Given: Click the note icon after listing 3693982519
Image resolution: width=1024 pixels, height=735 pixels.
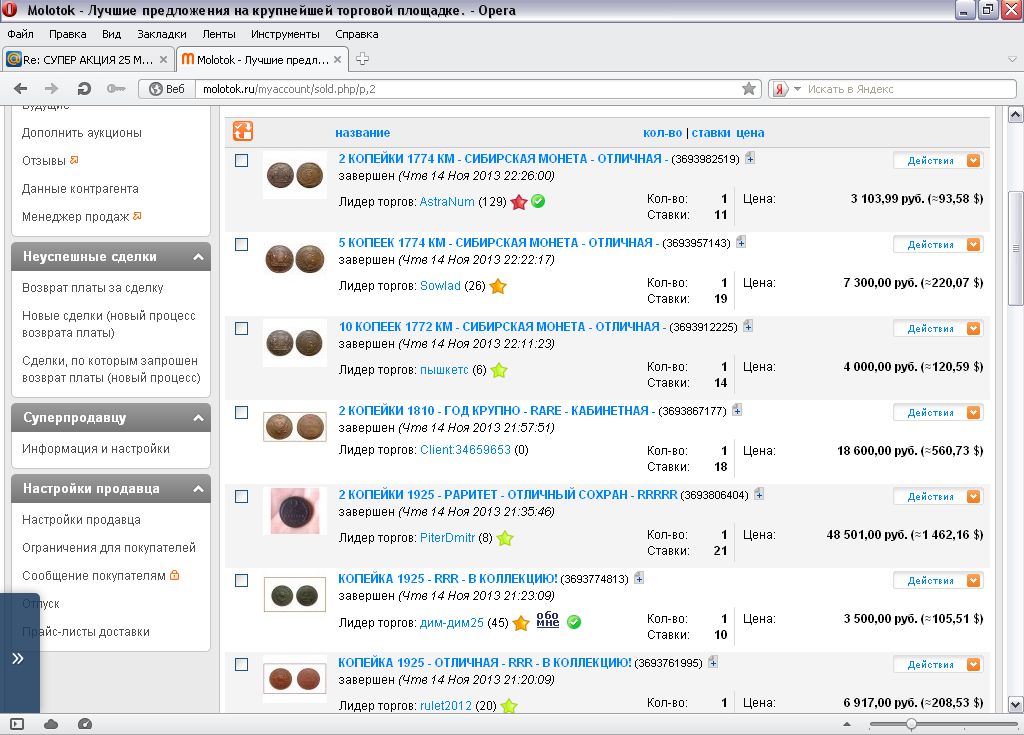Looking at the screenshot, I should [x=750, y=158].
